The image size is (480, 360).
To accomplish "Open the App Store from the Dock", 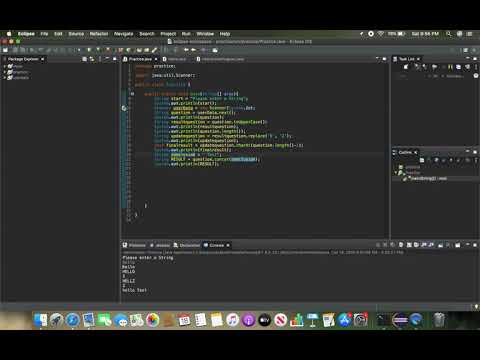I will 345,320.
